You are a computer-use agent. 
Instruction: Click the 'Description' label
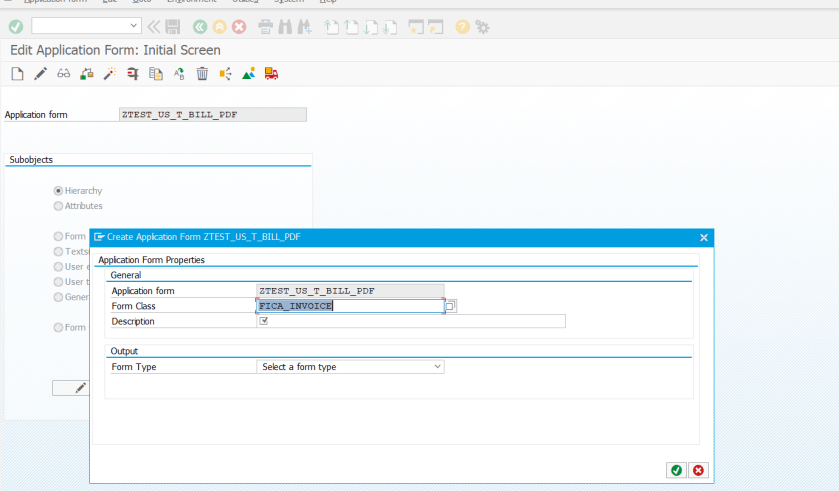tap(133, 321)
